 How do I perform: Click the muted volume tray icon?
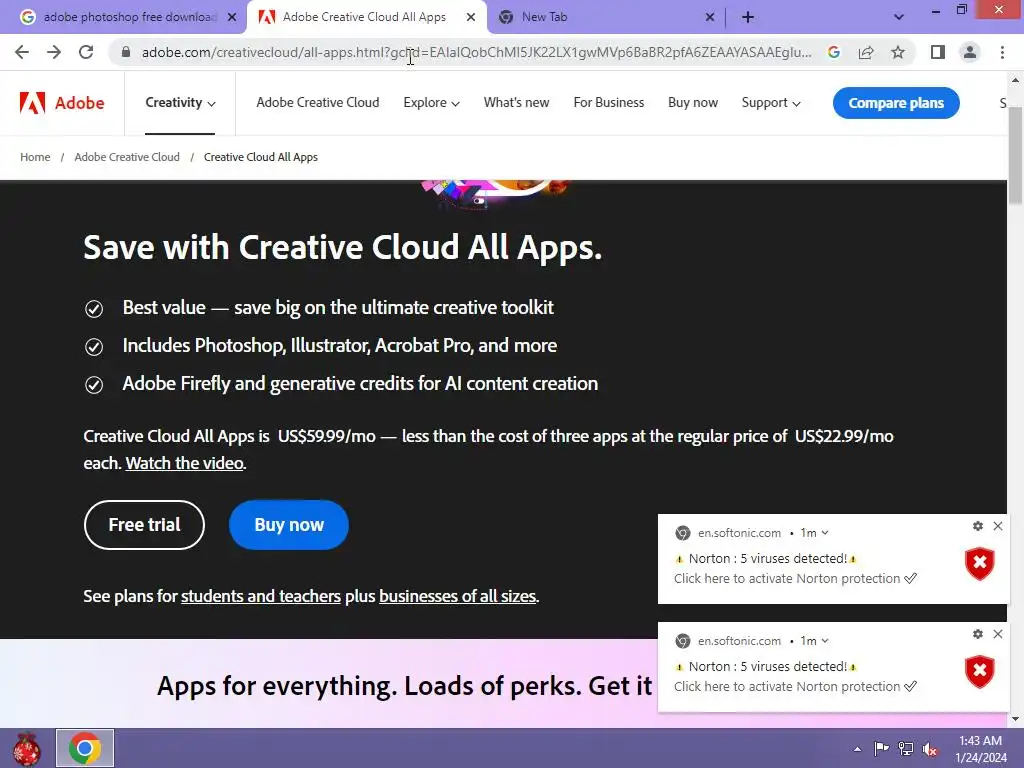pyautogui.click(x=930, y=748)
